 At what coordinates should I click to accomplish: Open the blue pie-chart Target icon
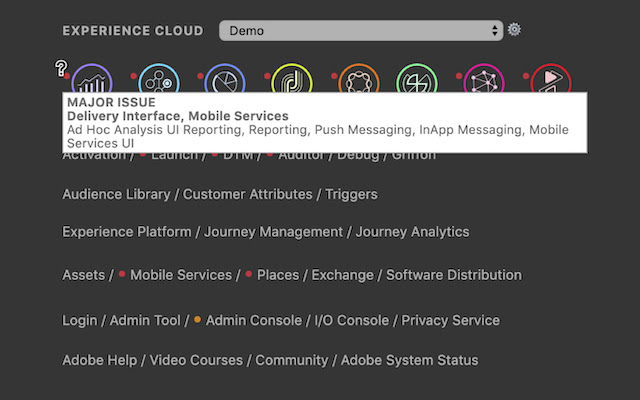click(x=225, y=78)
